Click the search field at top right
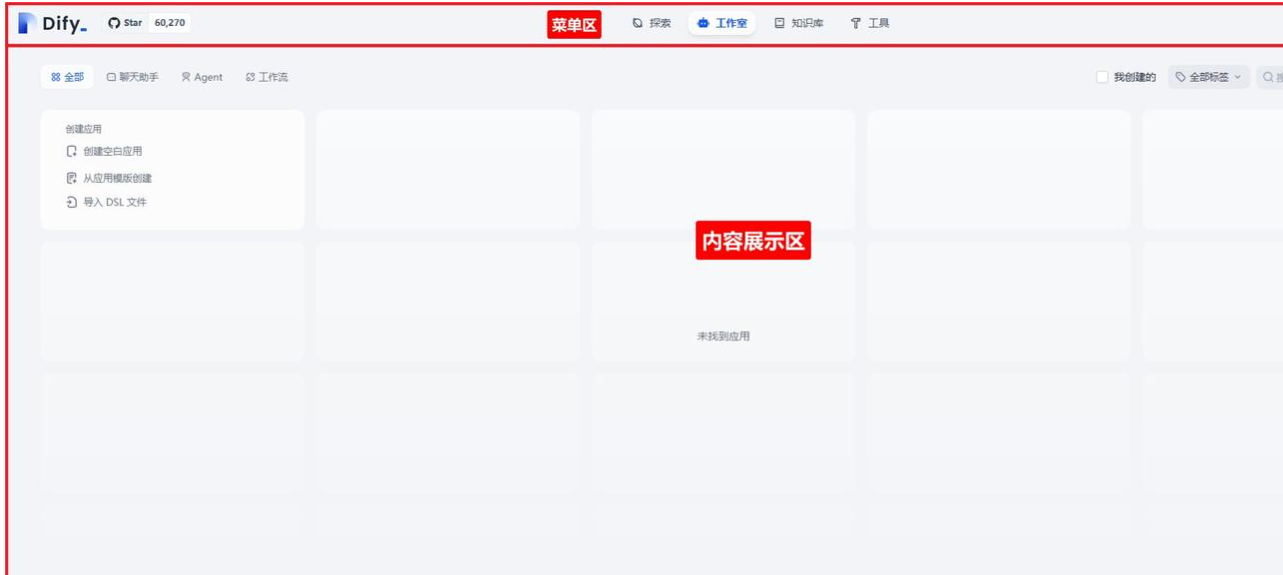This screenshot has width=1283, height=575. (1270, 77)
